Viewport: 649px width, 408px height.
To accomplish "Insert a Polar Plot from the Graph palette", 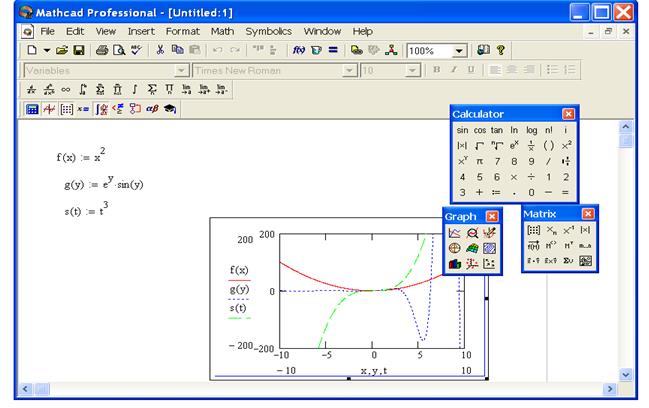I will click(x=454, y=248).
